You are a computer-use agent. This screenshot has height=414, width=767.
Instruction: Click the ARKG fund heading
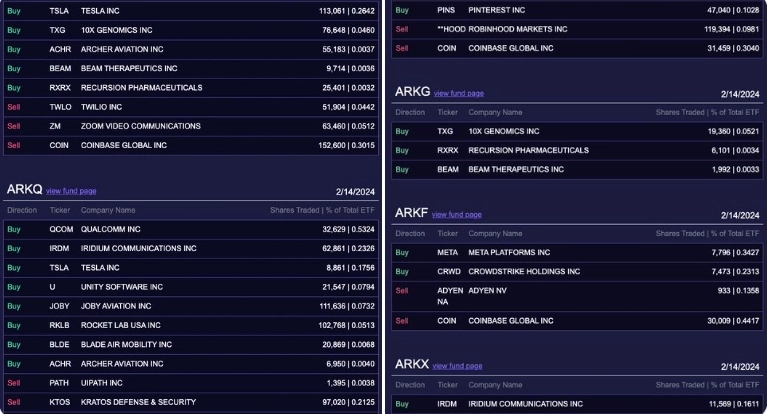click(412, 92)
